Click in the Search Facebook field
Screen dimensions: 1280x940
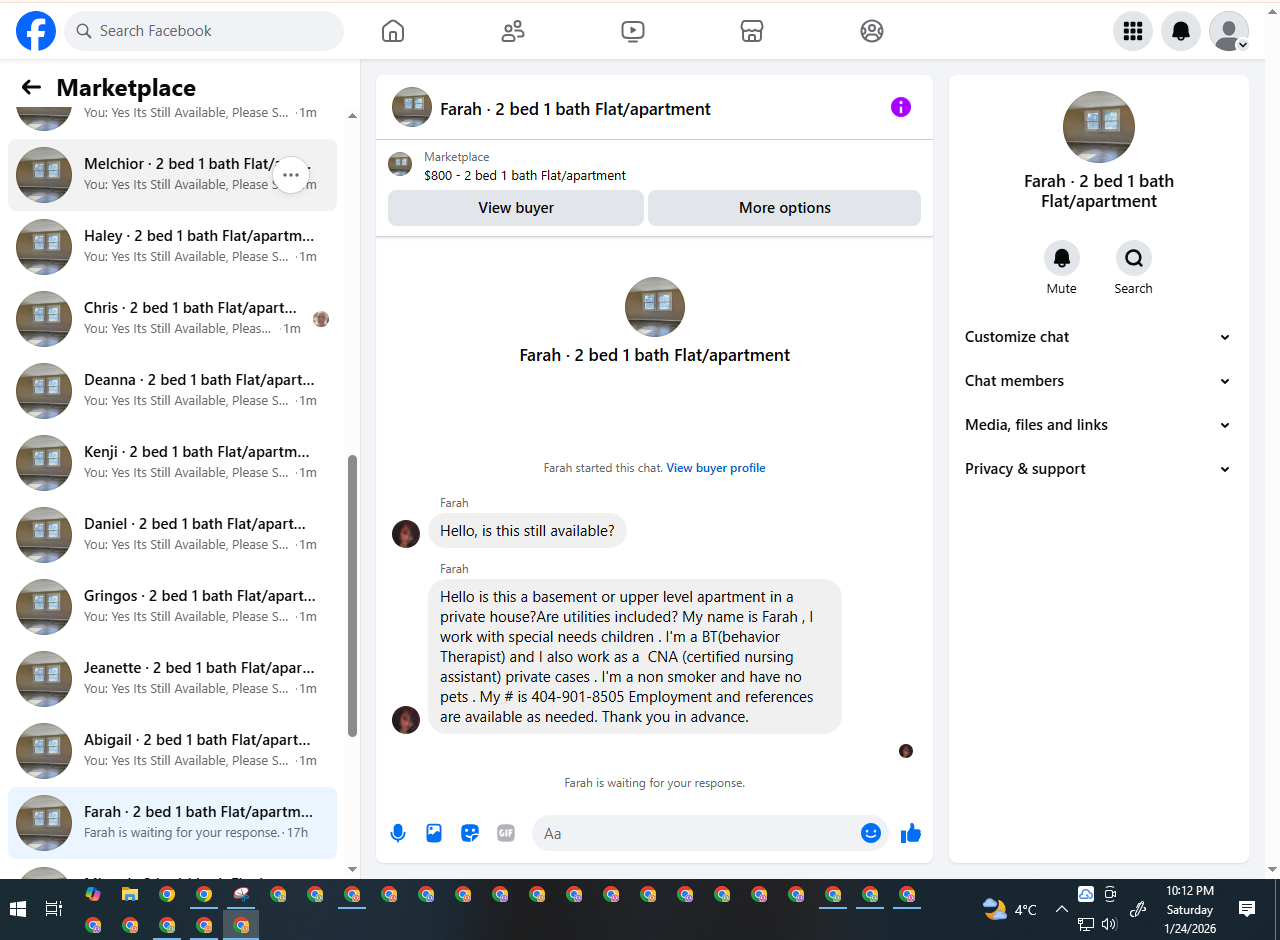click(x=204, y=31)
